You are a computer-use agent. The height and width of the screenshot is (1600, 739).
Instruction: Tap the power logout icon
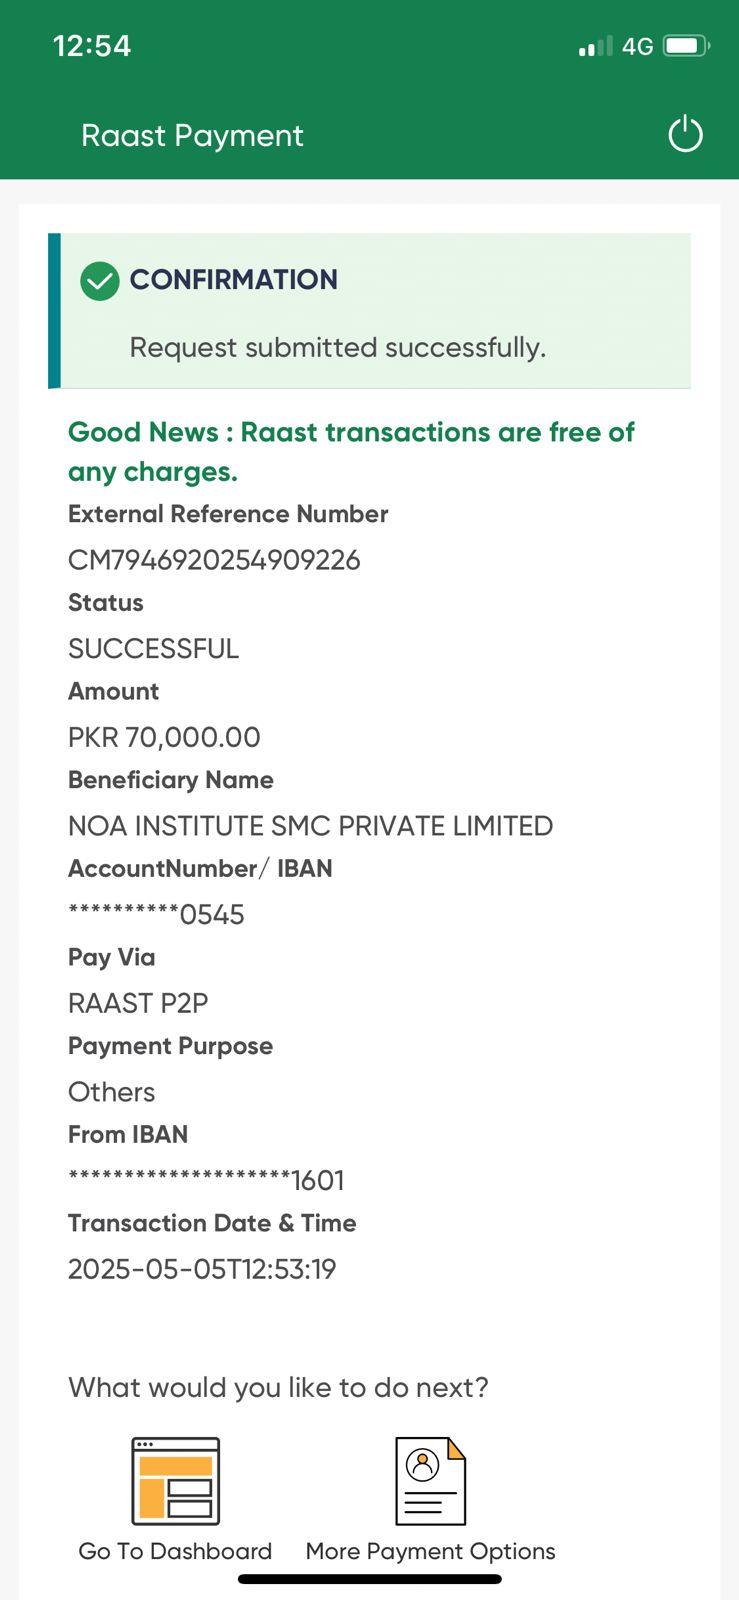[685, 134]
